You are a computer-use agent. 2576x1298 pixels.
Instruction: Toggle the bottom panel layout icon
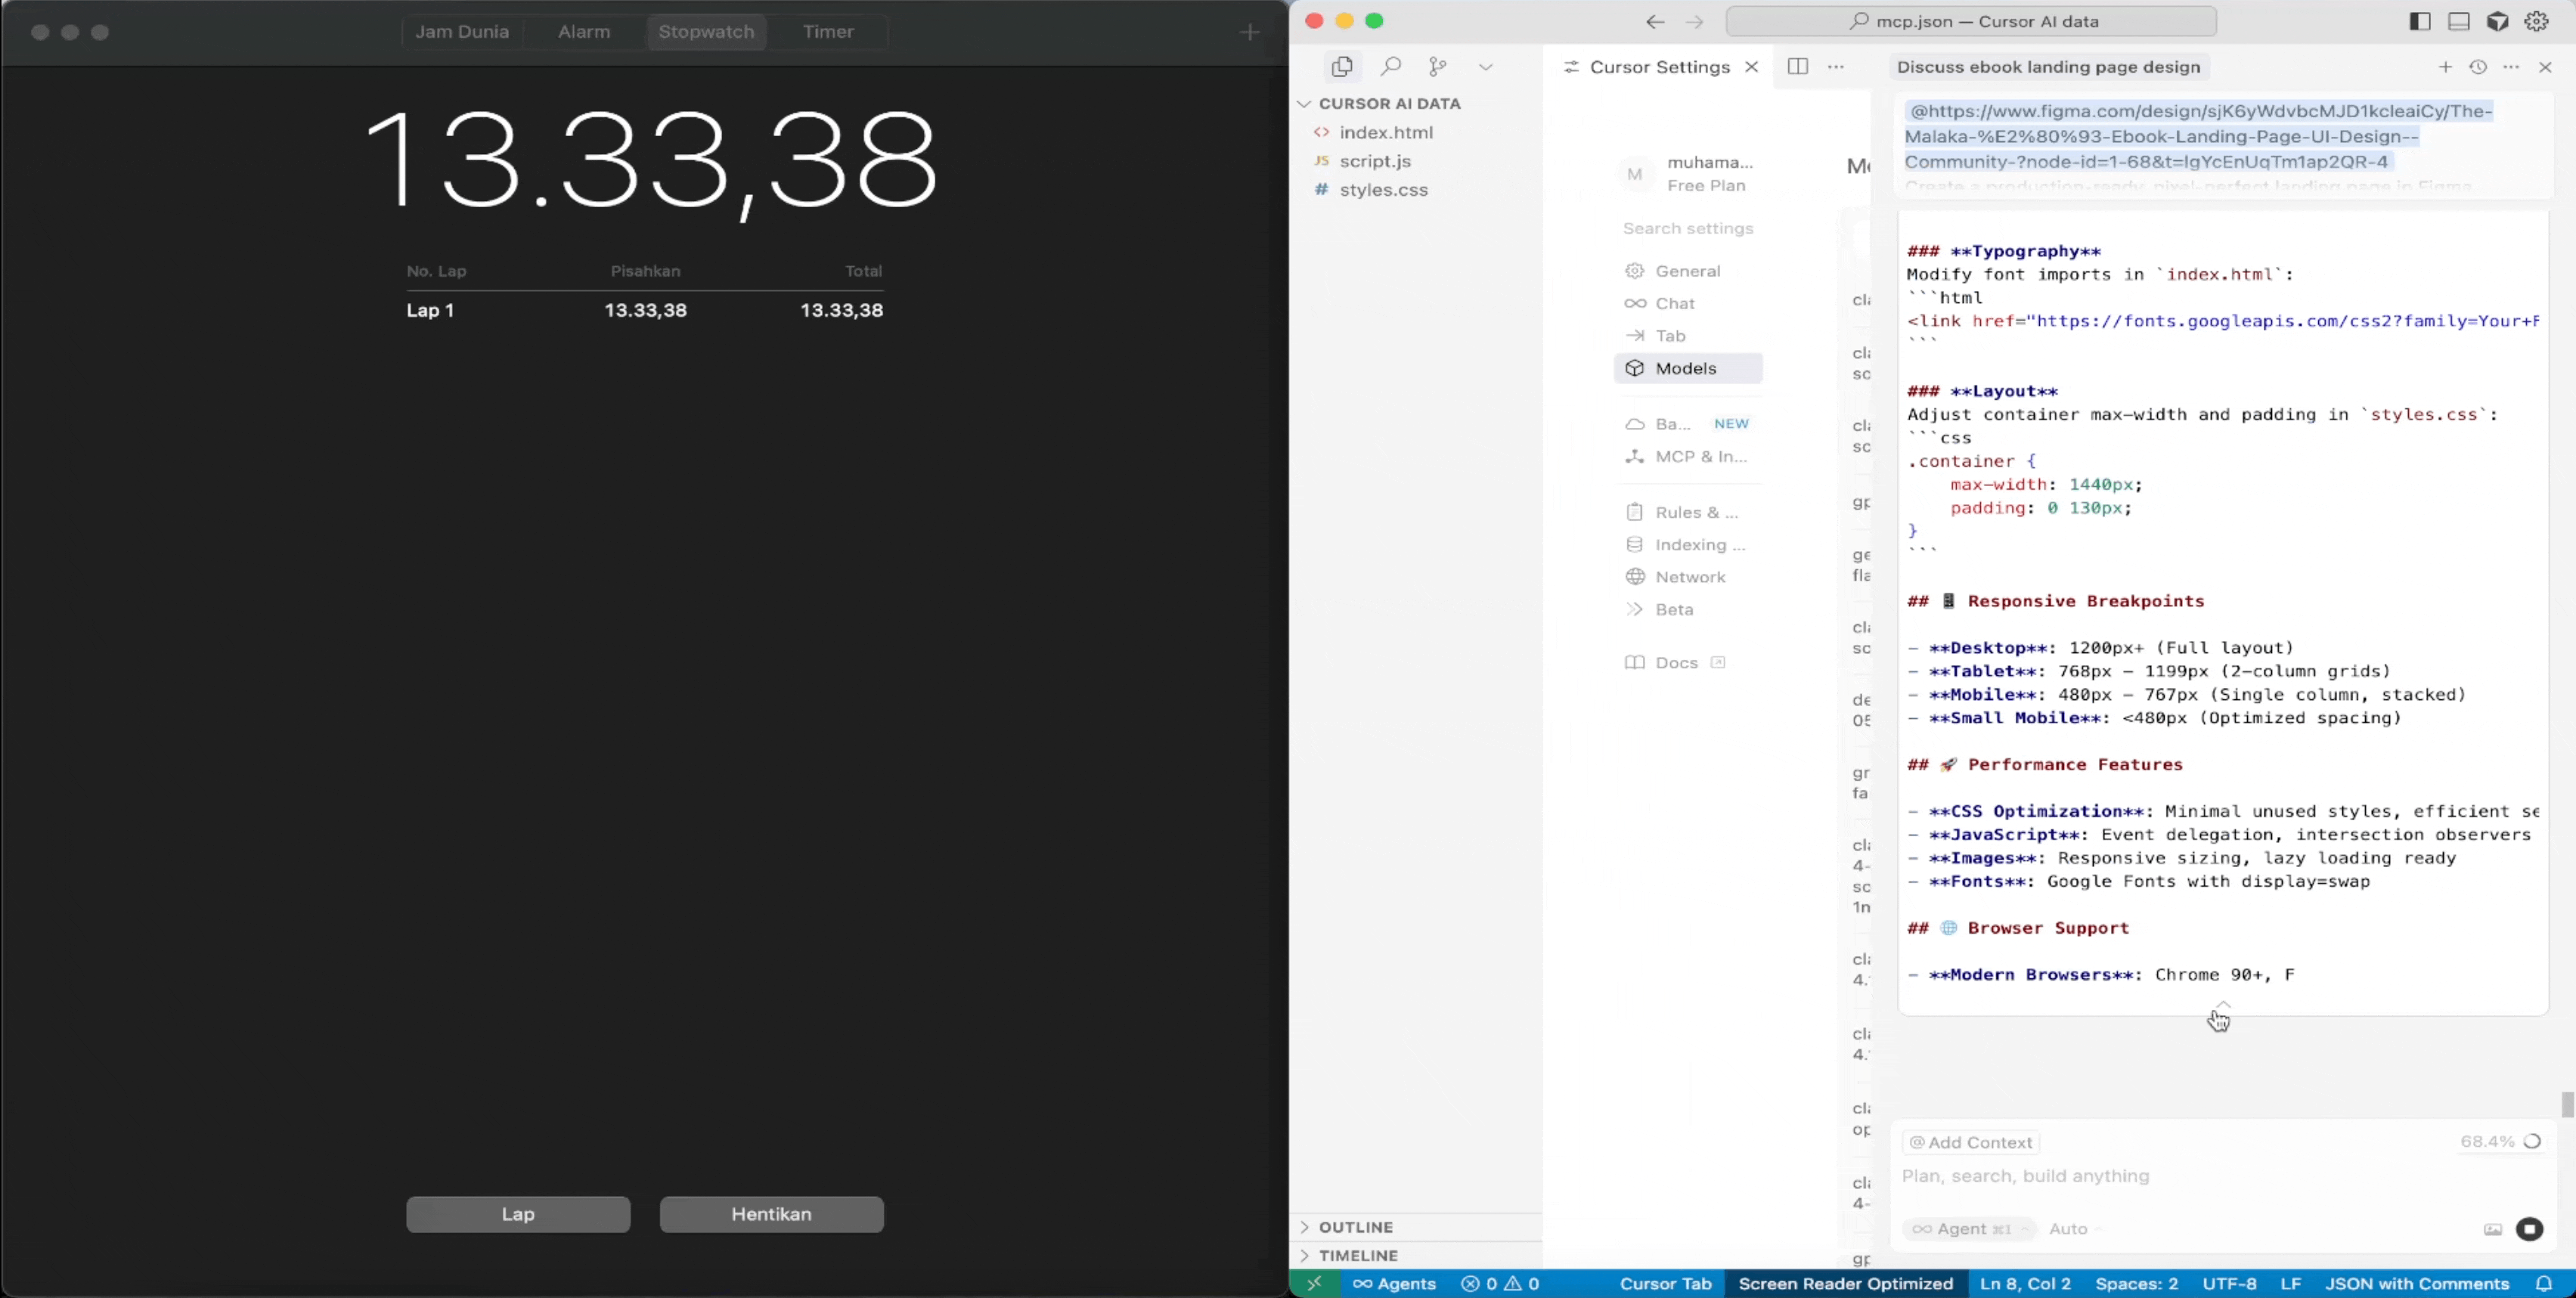2459,22
